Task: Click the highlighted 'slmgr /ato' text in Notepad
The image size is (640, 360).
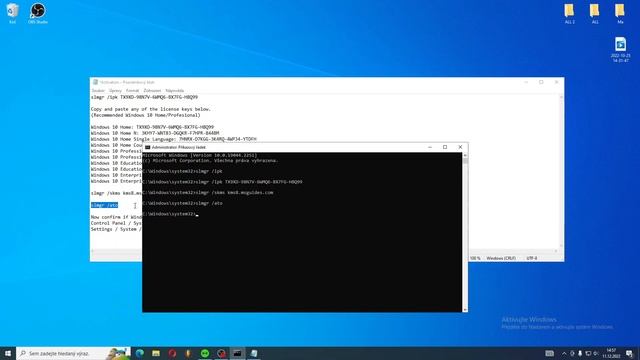Action: click(x=104, y=205)
